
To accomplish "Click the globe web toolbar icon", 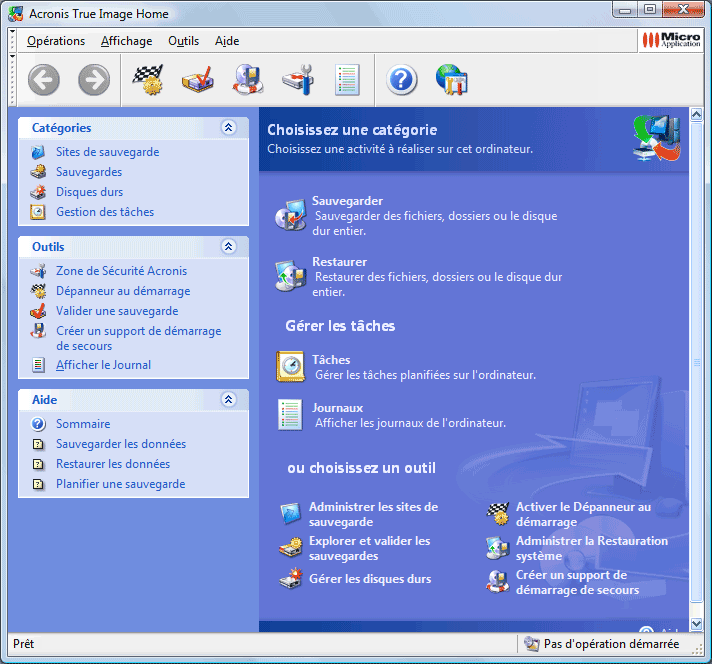I will (452, 79).
